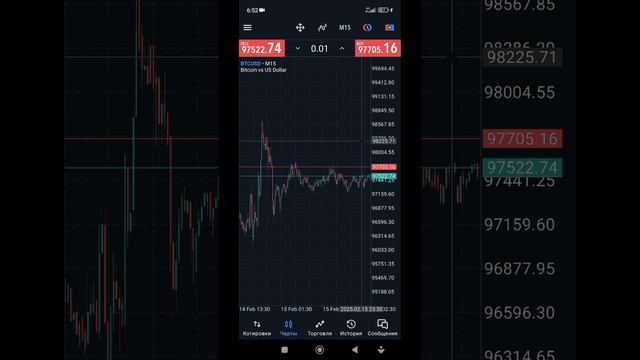Tap the BUY 97705.16 button
Viewport: 640px width, 360px height.
point(378,48)
